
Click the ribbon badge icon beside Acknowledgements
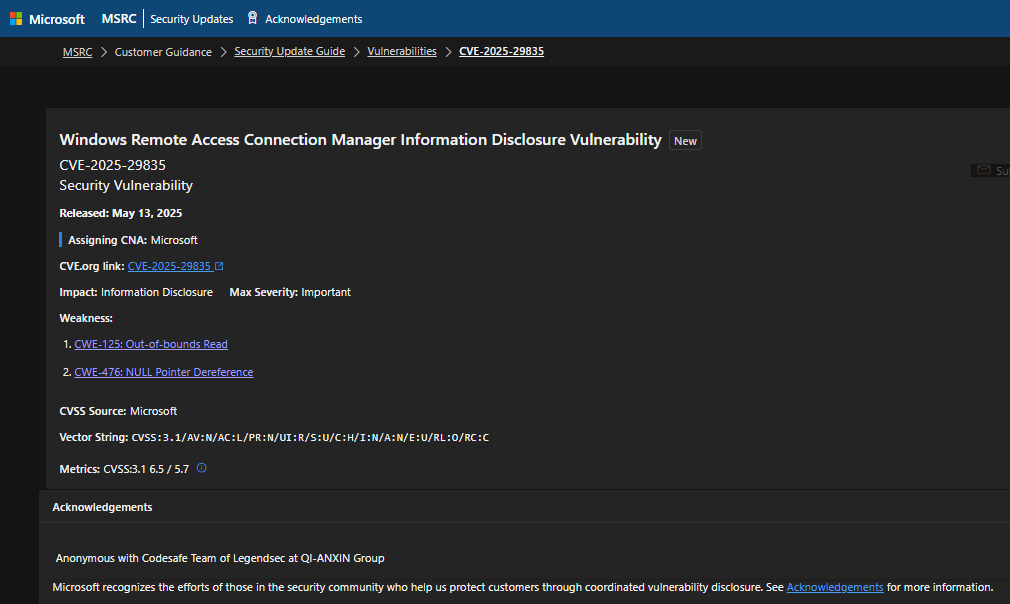coord(252,18)
